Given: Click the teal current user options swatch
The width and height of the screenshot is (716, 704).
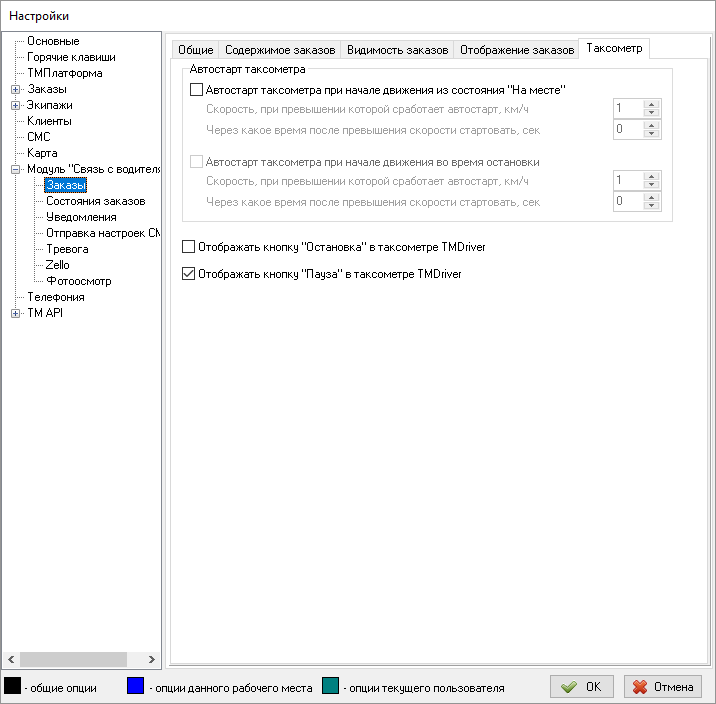Looking at the screenshot, I should [332, 687].
